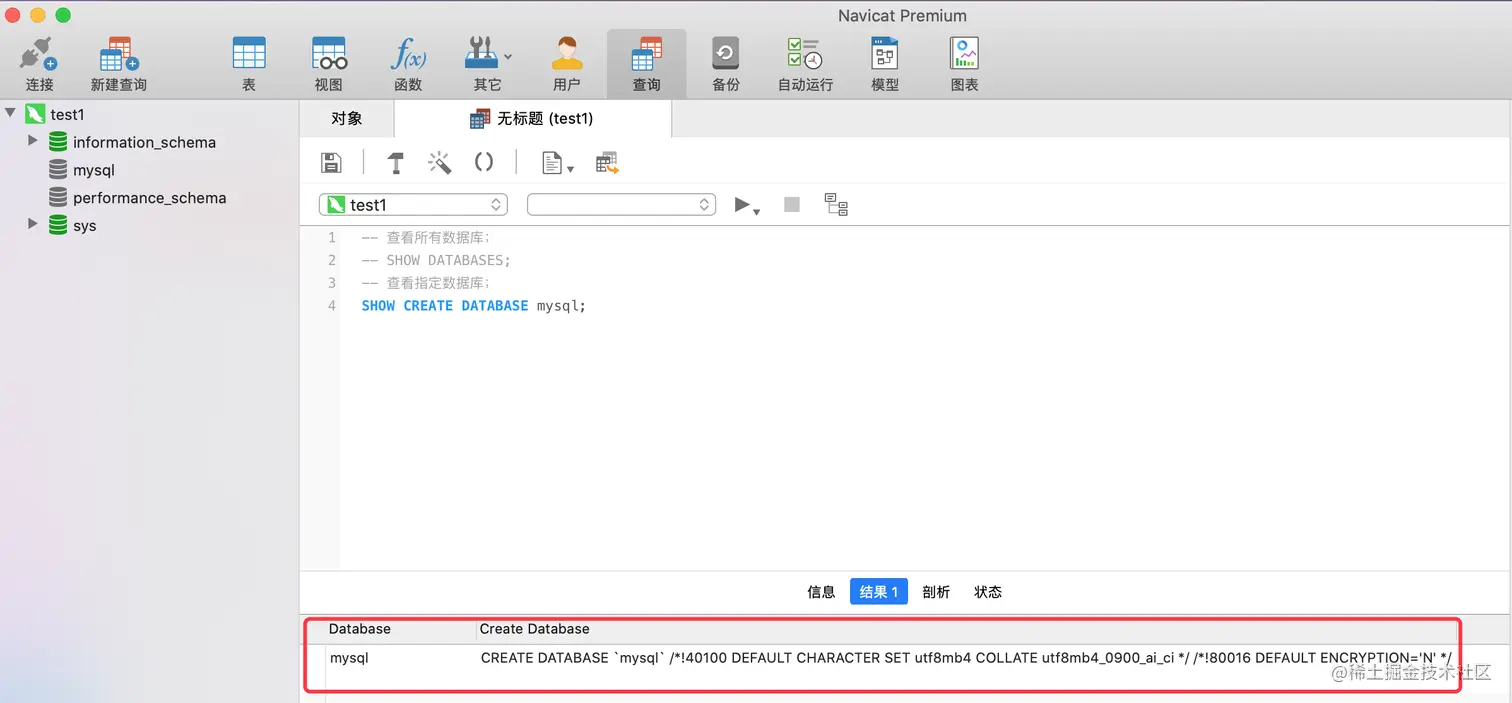1512x703 pixels.
Task: Open the 信息 message tab
Action: 821,592
